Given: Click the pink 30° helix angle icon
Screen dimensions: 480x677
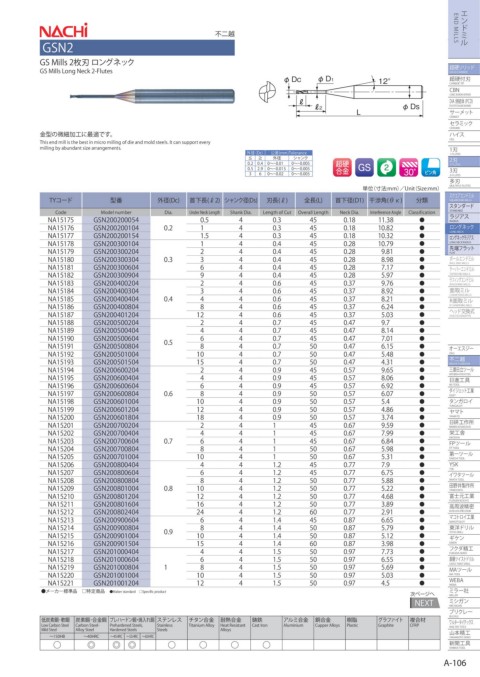Looking at the screenshot, I should pyautogui.click(x=408, y=167).
